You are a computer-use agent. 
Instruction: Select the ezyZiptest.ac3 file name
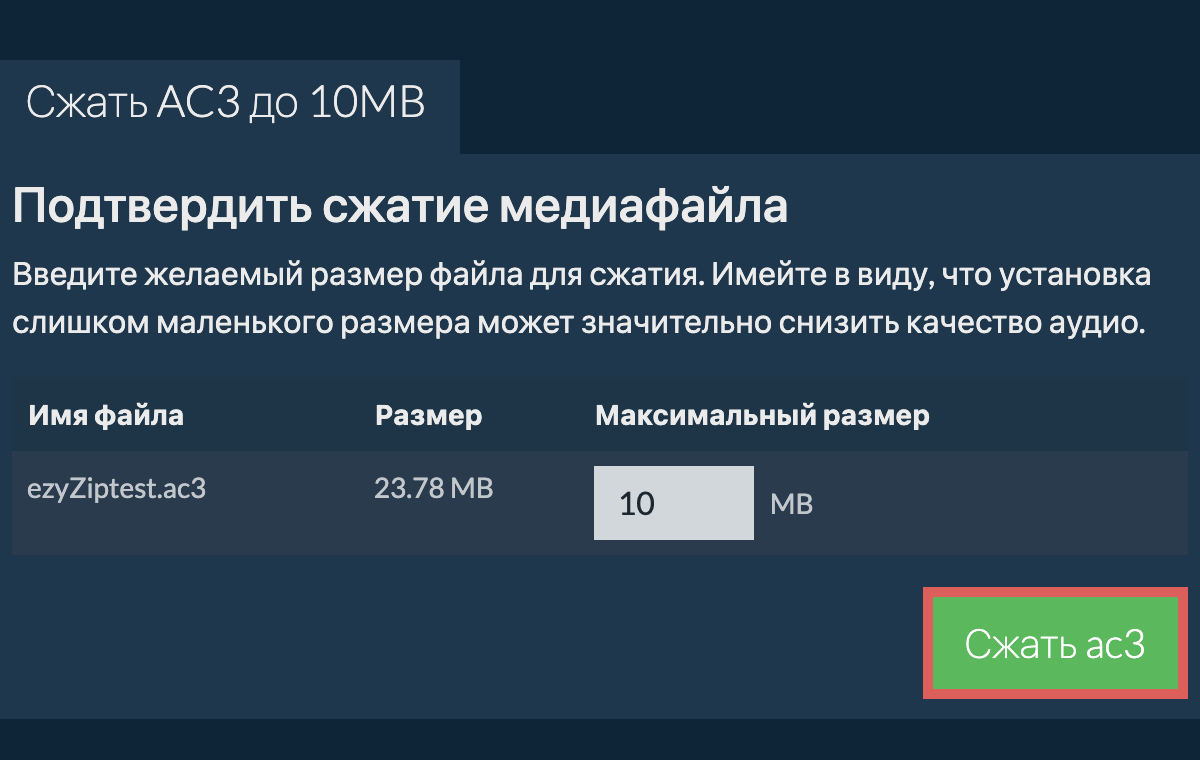coord(118,490)
